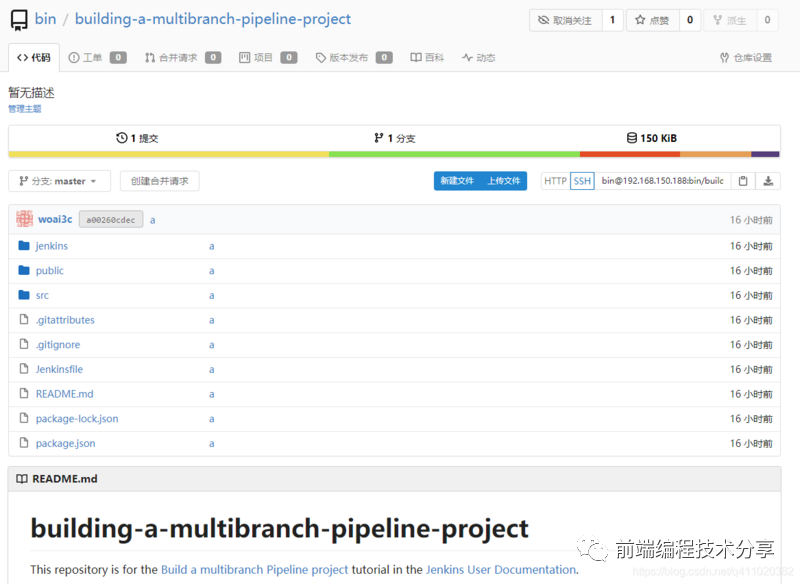
Task: Open 仓库设置 repository settings
Action: 746,58
